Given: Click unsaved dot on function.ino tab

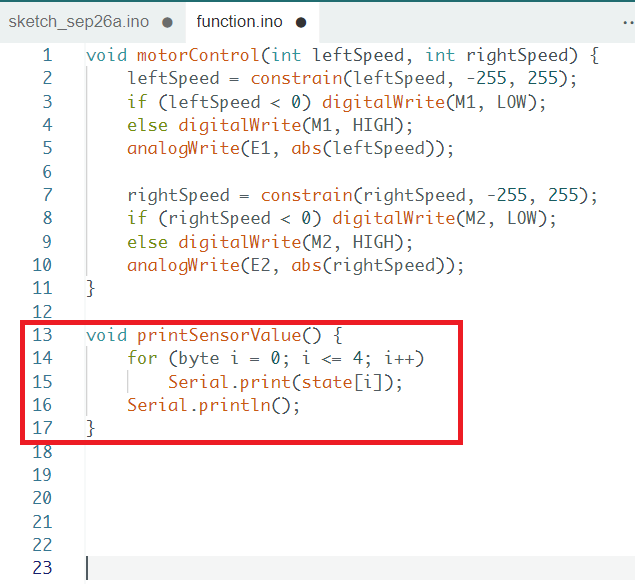Looking at the screenshot, I should click(301, 22).
